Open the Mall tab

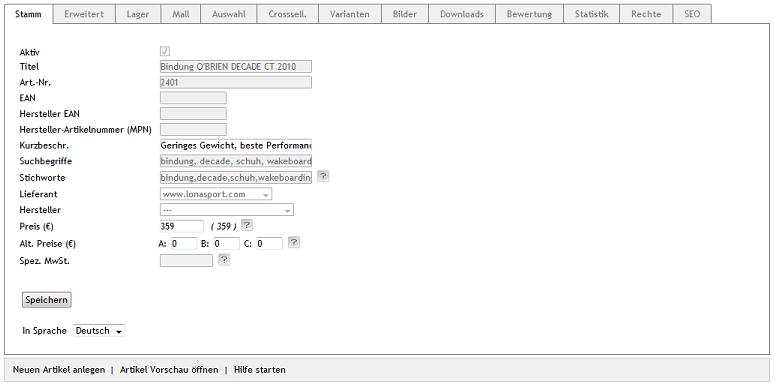[181, 14]
